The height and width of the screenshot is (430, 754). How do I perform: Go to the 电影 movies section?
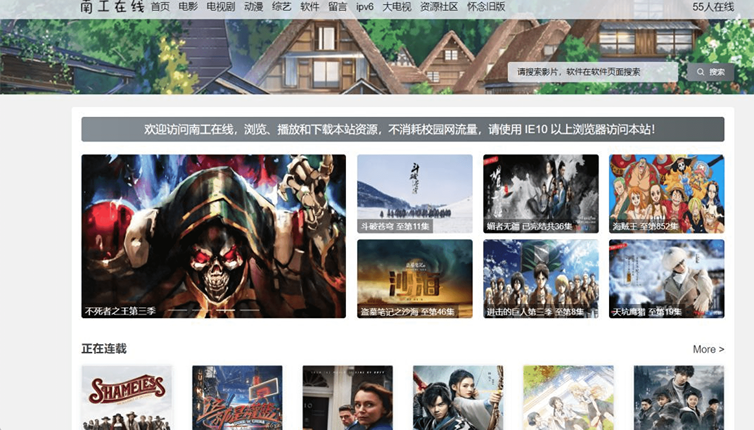pos(188,7)
